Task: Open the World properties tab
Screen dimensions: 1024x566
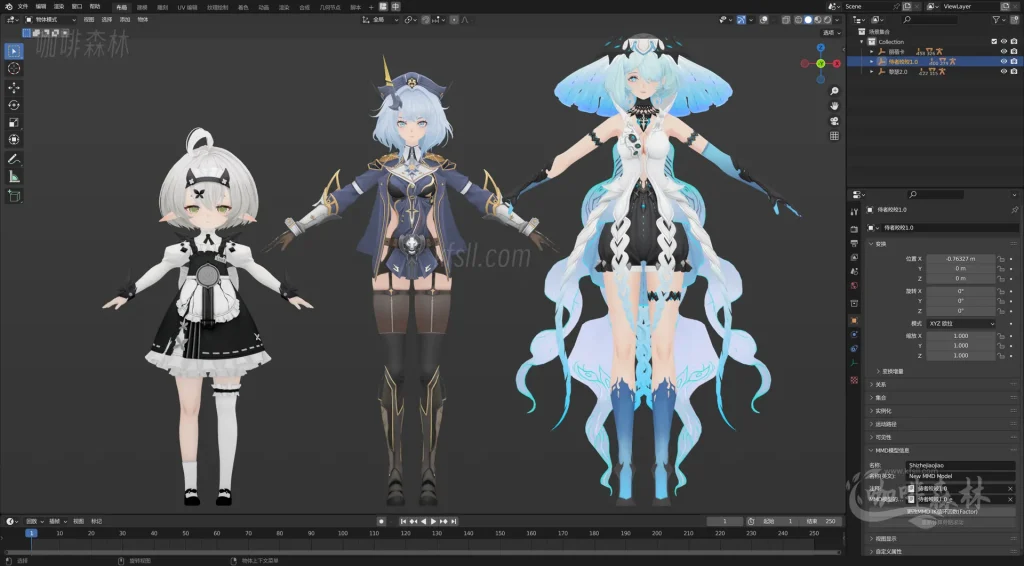Action: coord(854,286)
